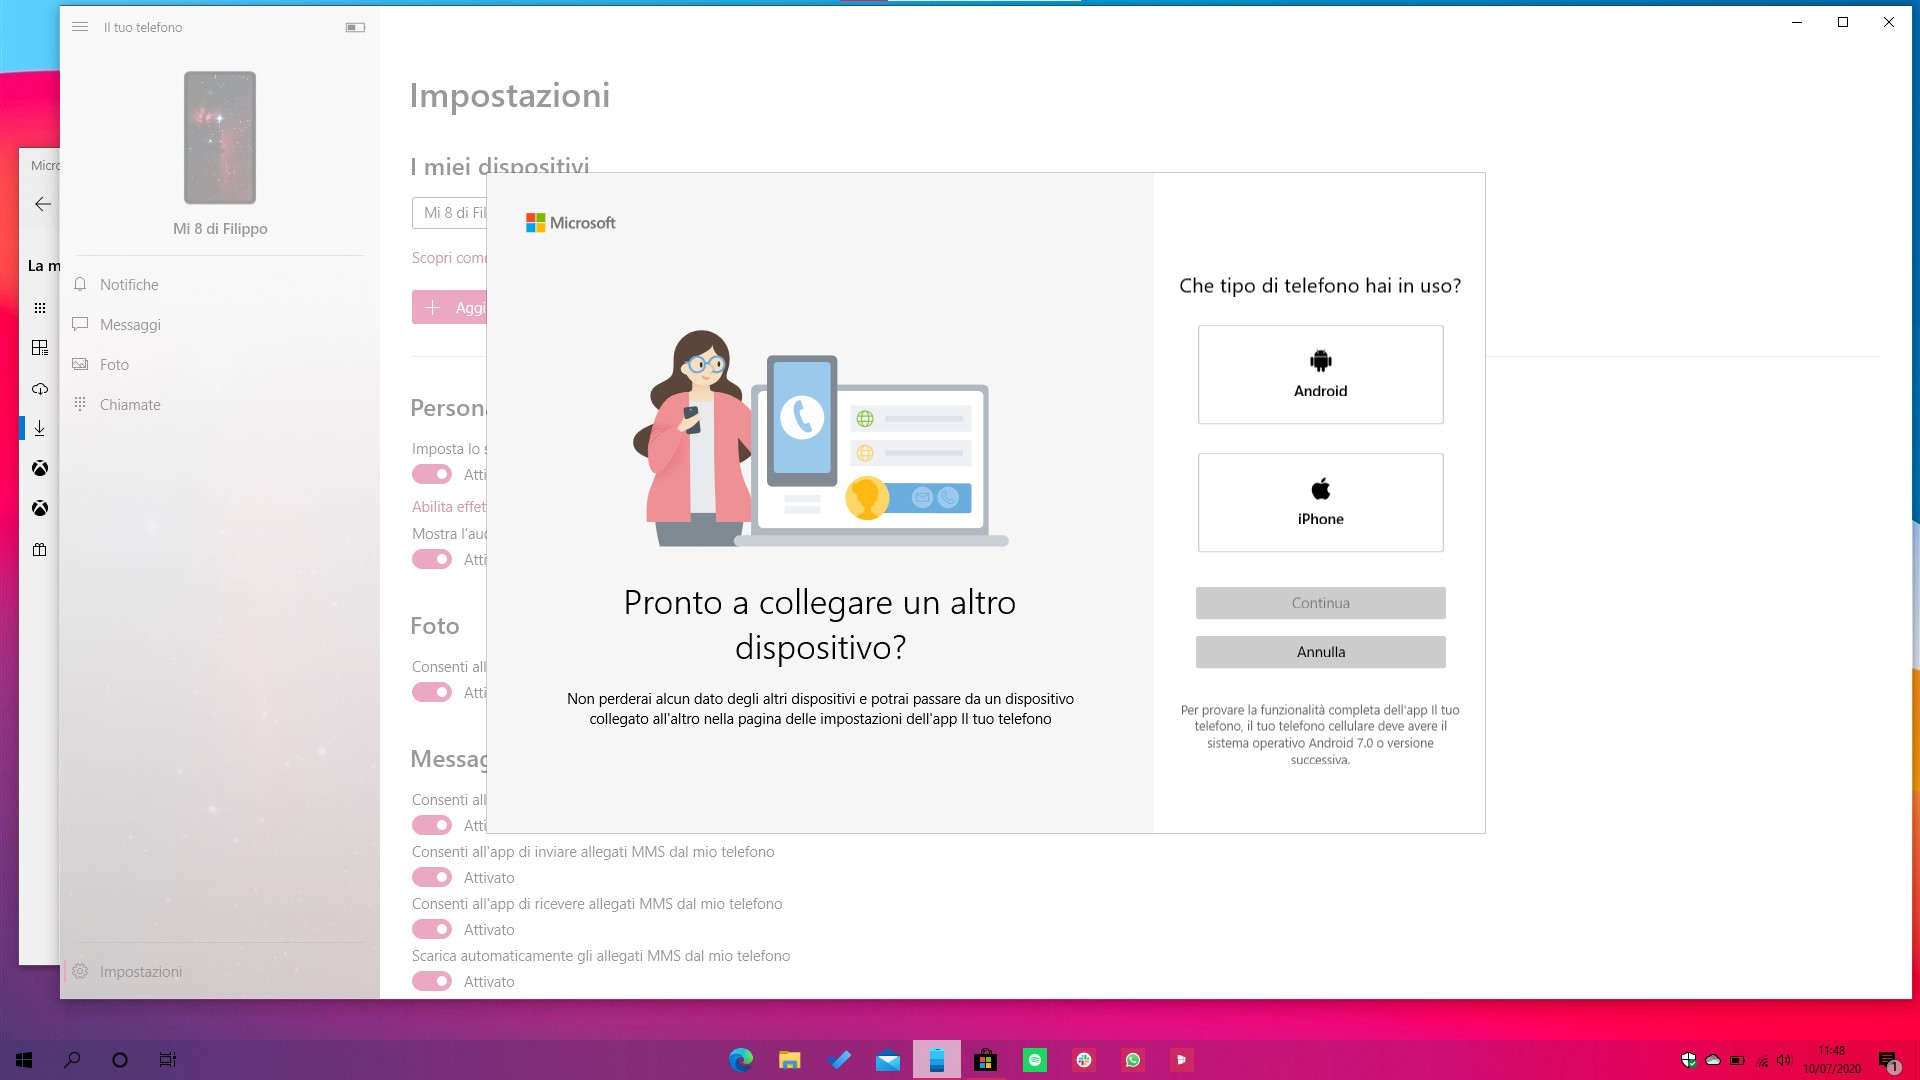Click the first Xbox icon in Microsoft Store
This screenshot has height=1080, width=1920.
click(40, 468)
